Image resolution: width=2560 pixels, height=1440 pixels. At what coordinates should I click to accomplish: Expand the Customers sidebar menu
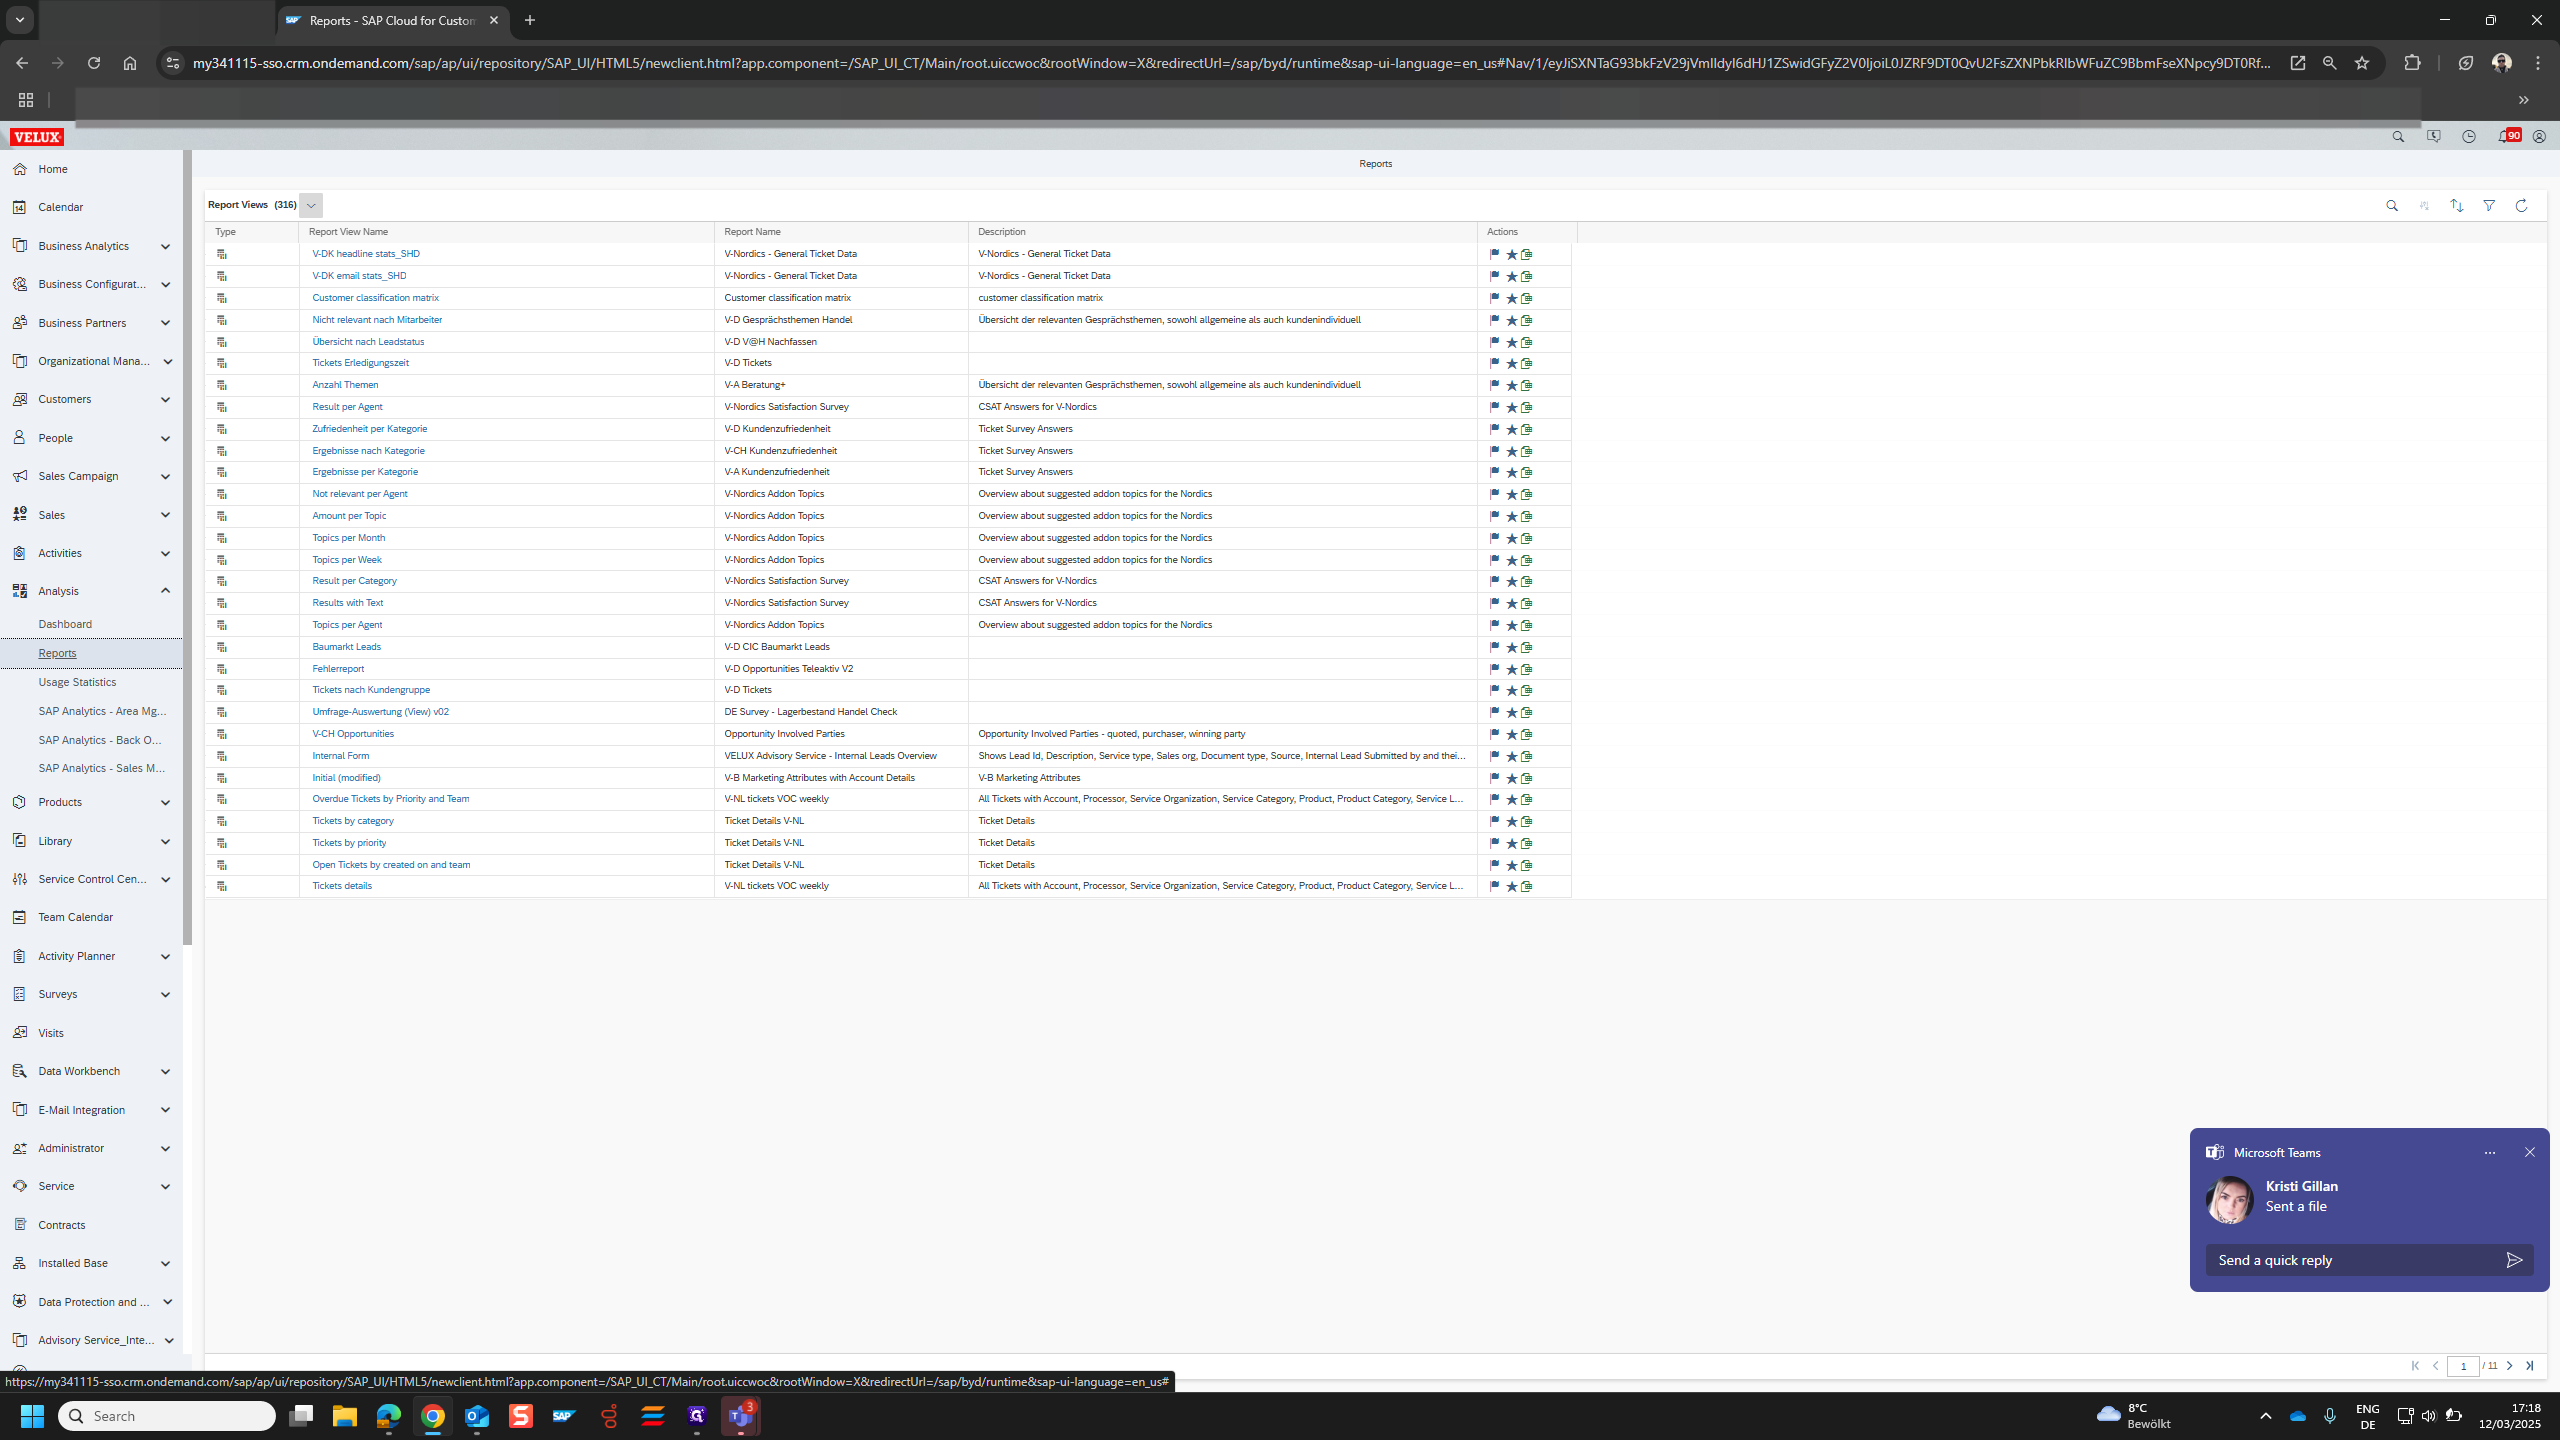tap(165, 400)
